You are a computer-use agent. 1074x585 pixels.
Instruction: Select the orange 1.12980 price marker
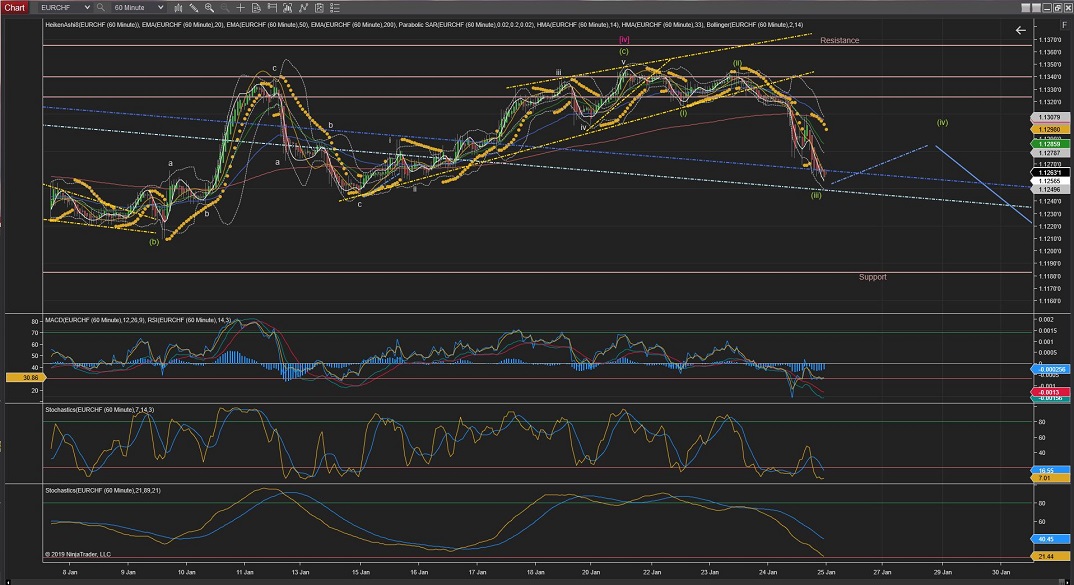[x=1049, y=129]
